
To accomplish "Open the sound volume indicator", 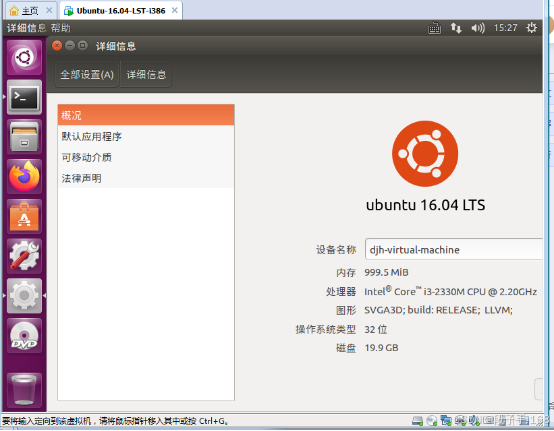I will [x=478, y=28].
